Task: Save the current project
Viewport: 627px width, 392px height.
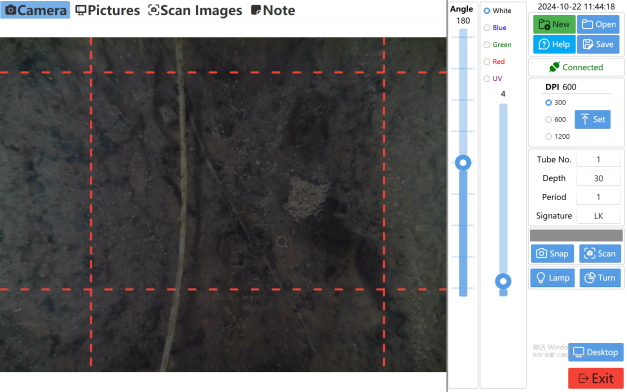Action: coord(598,44)
